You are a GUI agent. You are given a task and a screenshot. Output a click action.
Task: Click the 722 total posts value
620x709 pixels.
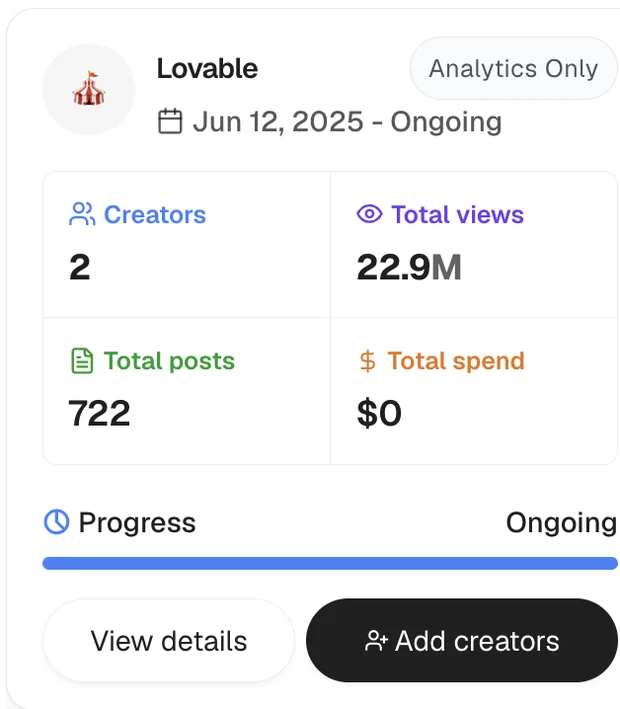(x=99, y=413)
